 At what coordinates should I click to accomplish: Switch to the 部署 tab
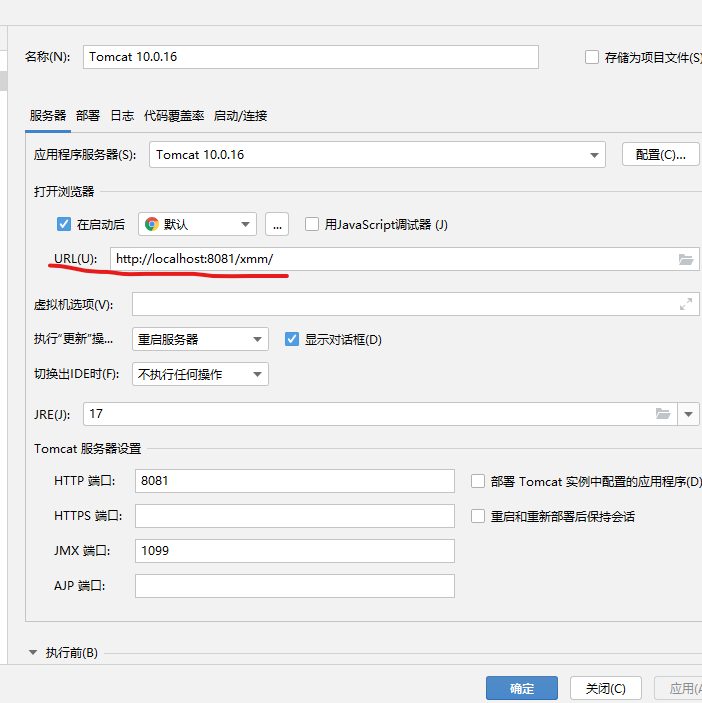(x=88, y=116)
